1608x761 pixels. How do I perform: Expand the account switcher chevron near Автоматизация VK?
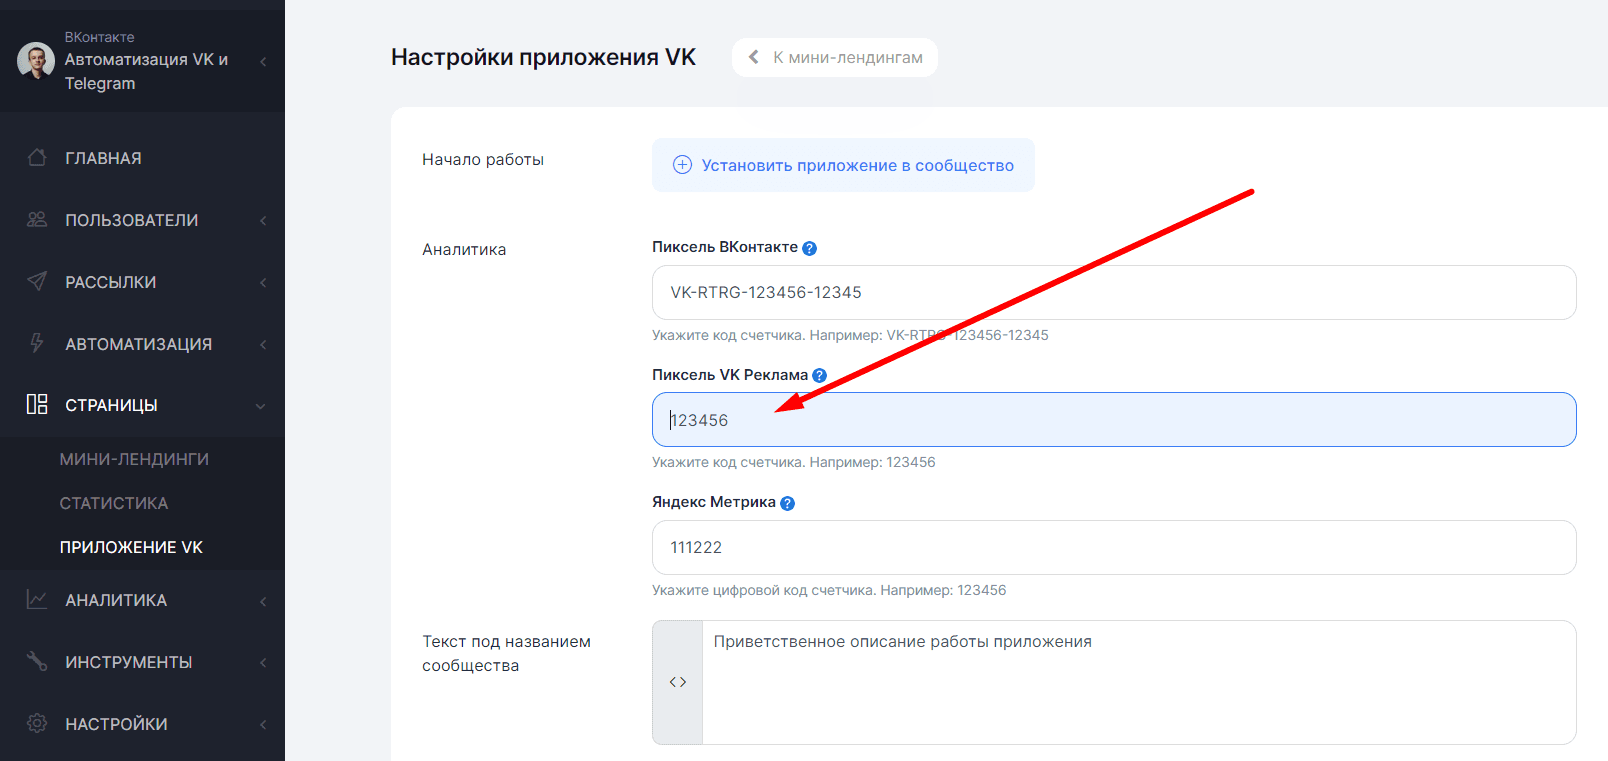click(263, 62)
